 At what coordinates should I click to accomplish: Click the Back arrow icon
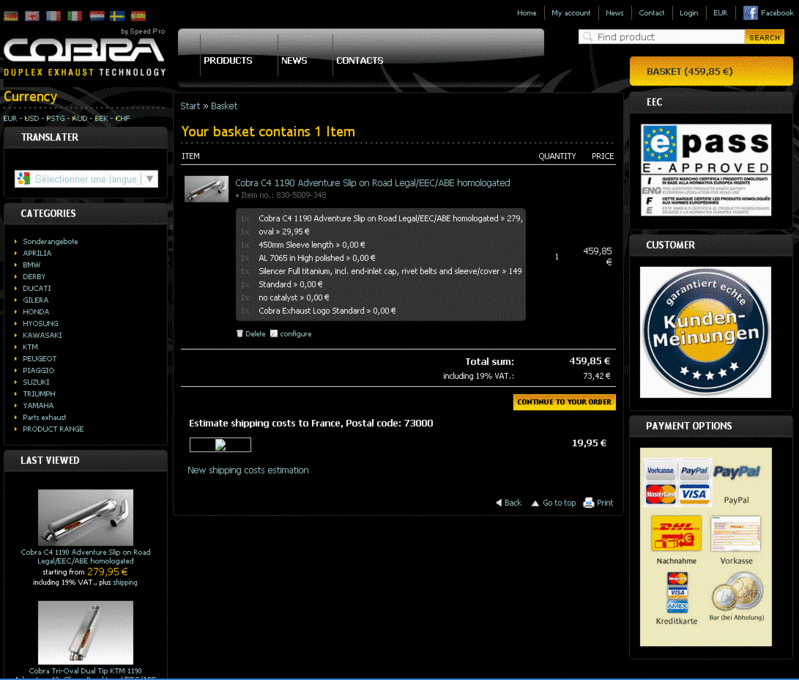tap(499, 503)
